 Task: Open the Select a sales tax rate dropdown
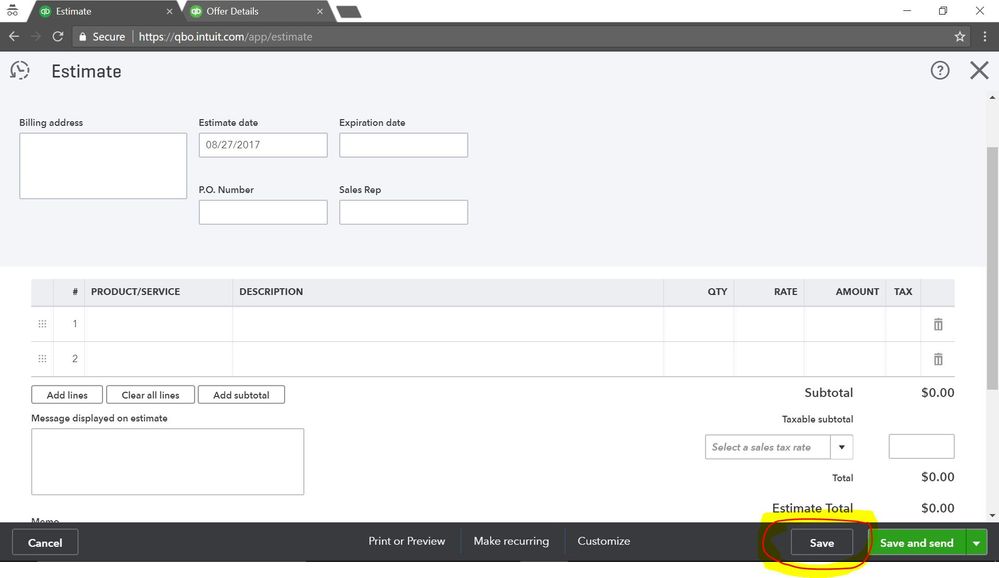pyautogui.click(x=842, y=447)
